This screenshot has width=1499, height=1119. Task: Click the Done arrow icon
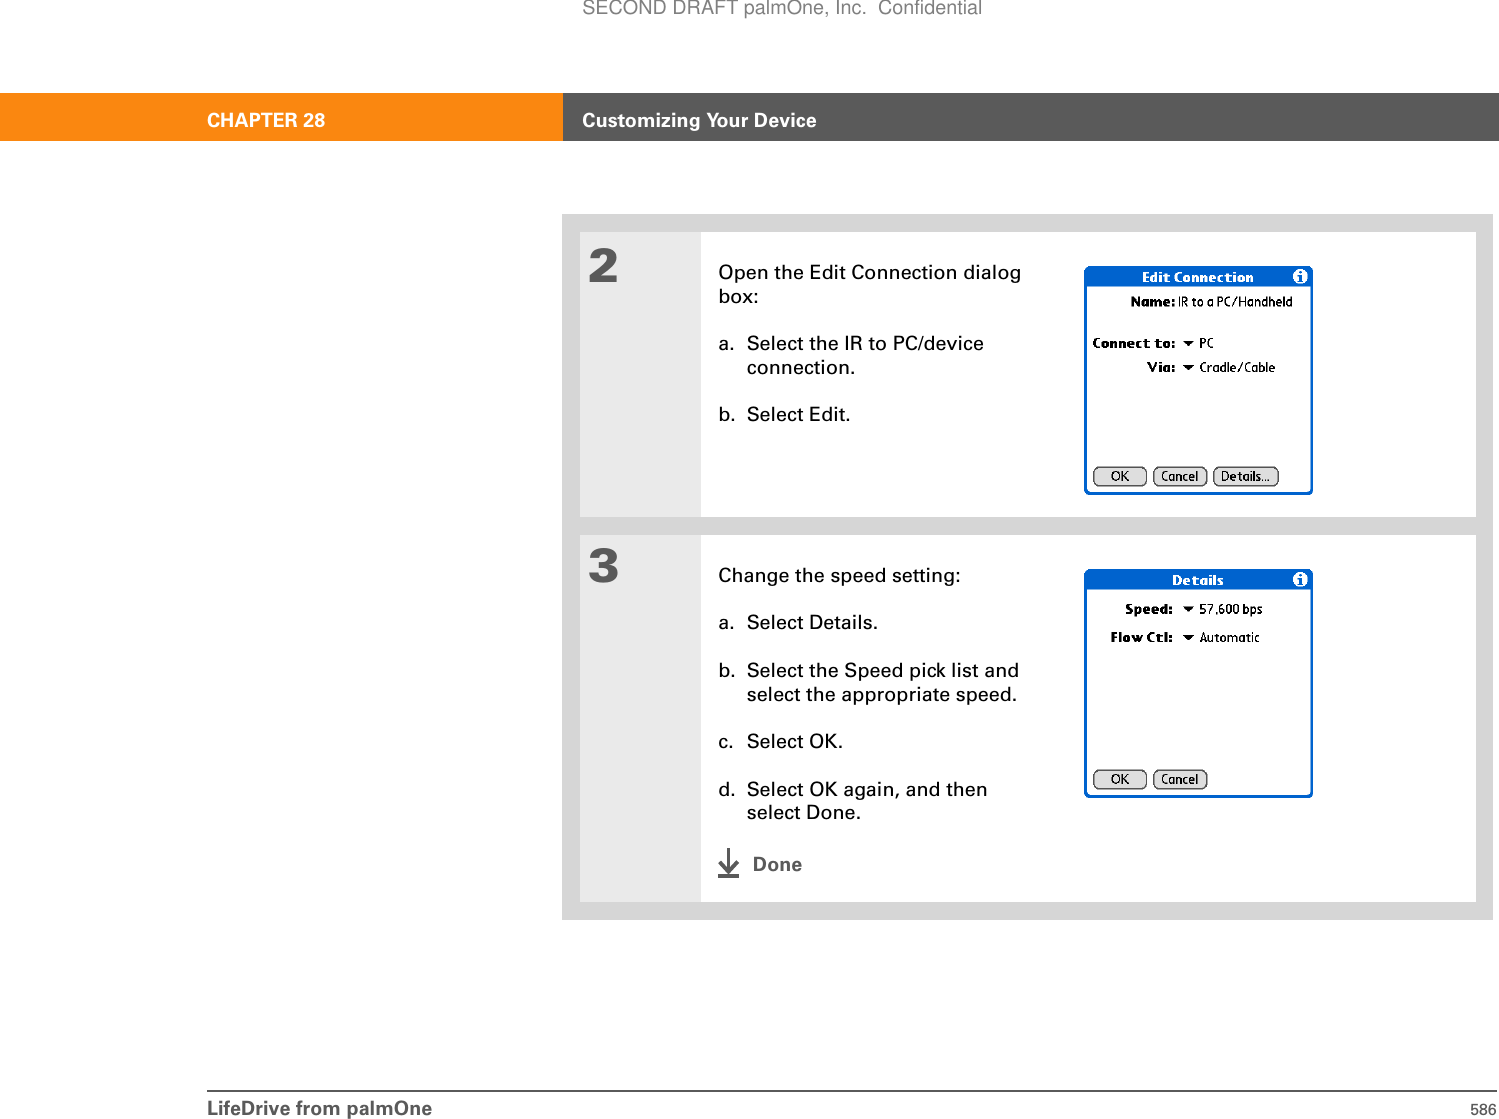click(729, 864)
